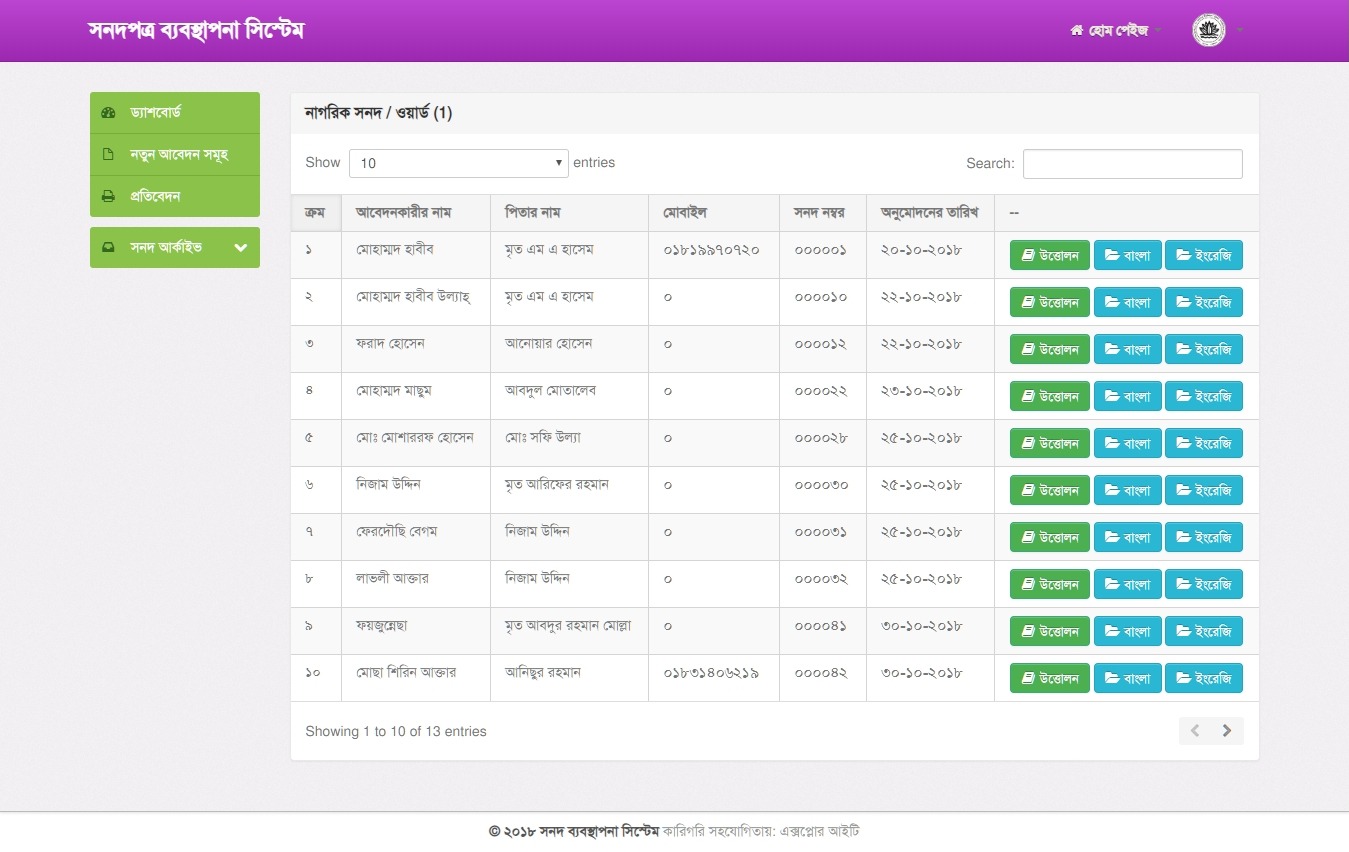
Task: Click উত্তোলন for মোছা শিরিন আক্তার
Action: coord(1050,678)
